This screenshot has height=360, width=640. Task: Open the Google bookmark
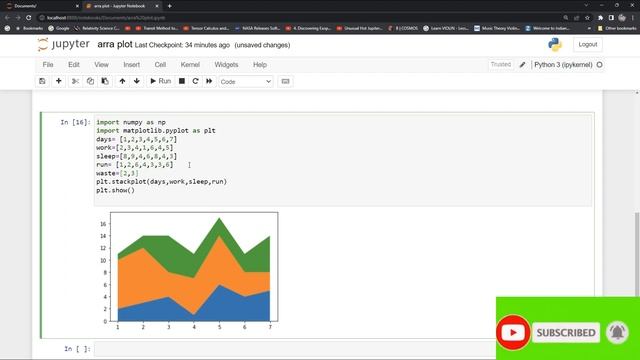pyautogui.click(x=59, y=29)
